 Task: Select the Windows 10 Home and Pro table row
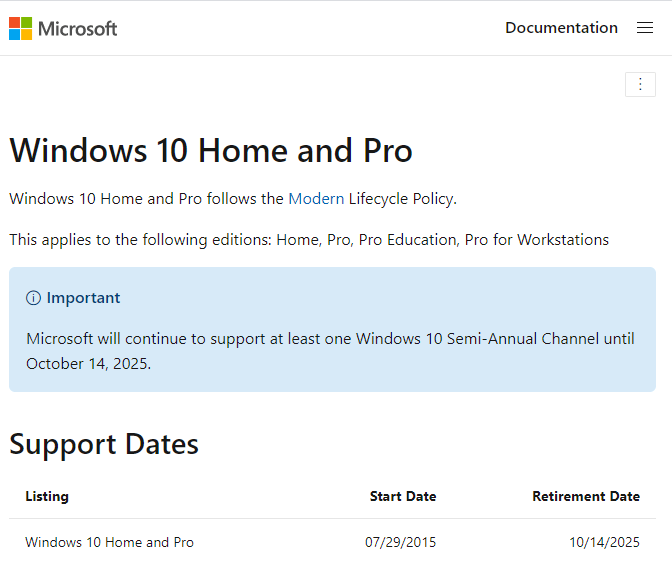click(x=109, y=542)
